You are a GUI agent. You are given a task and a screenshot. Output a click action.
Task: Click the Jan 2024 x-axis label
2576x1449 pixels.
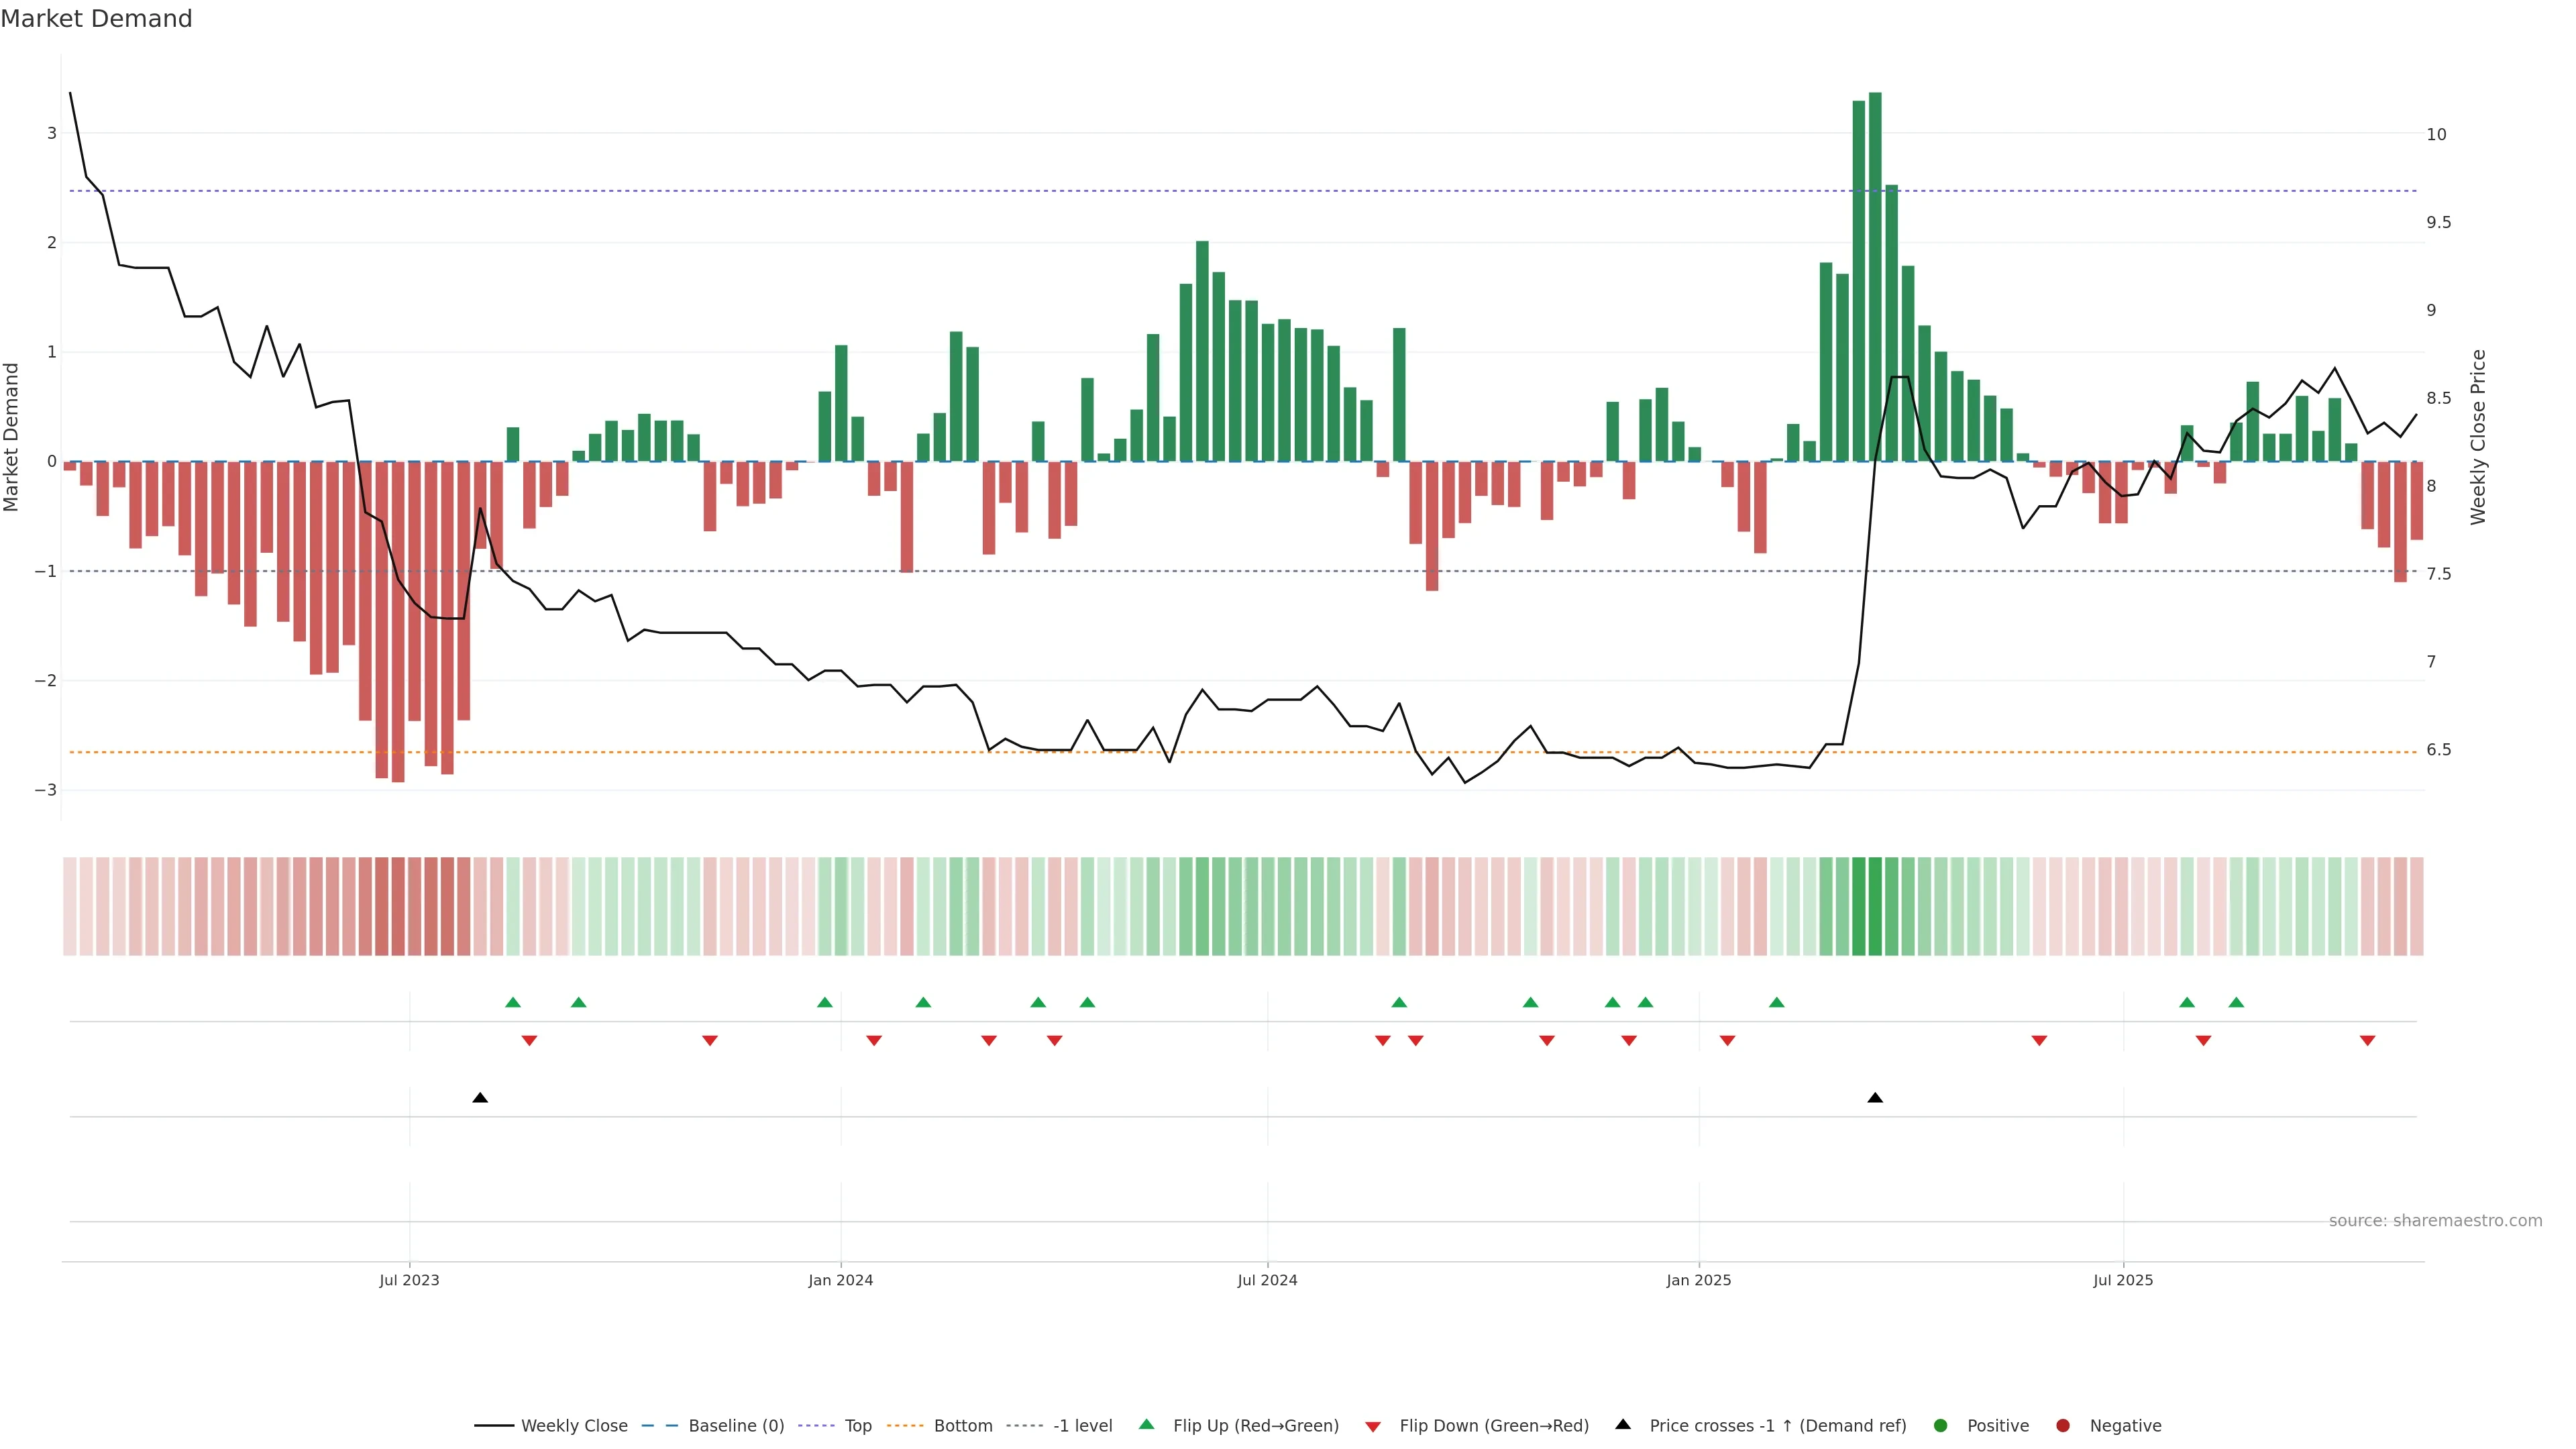point(840,1280)
